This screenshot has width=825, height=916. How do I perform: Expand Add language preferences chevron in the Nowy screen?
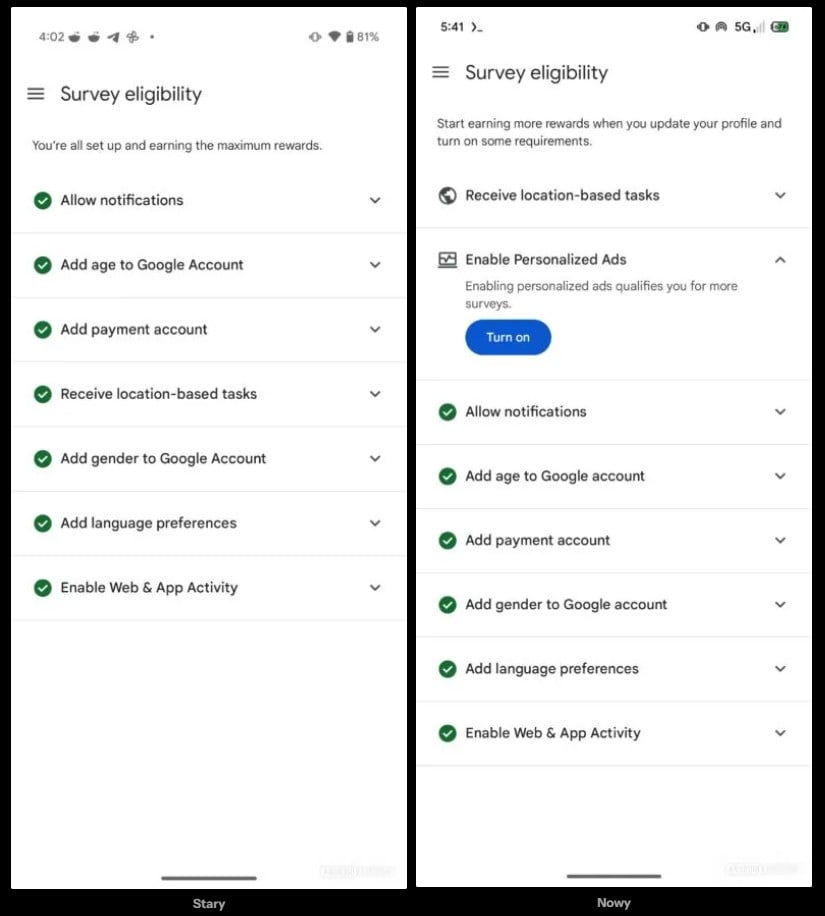pyautogui.click(x=780, y=669)
